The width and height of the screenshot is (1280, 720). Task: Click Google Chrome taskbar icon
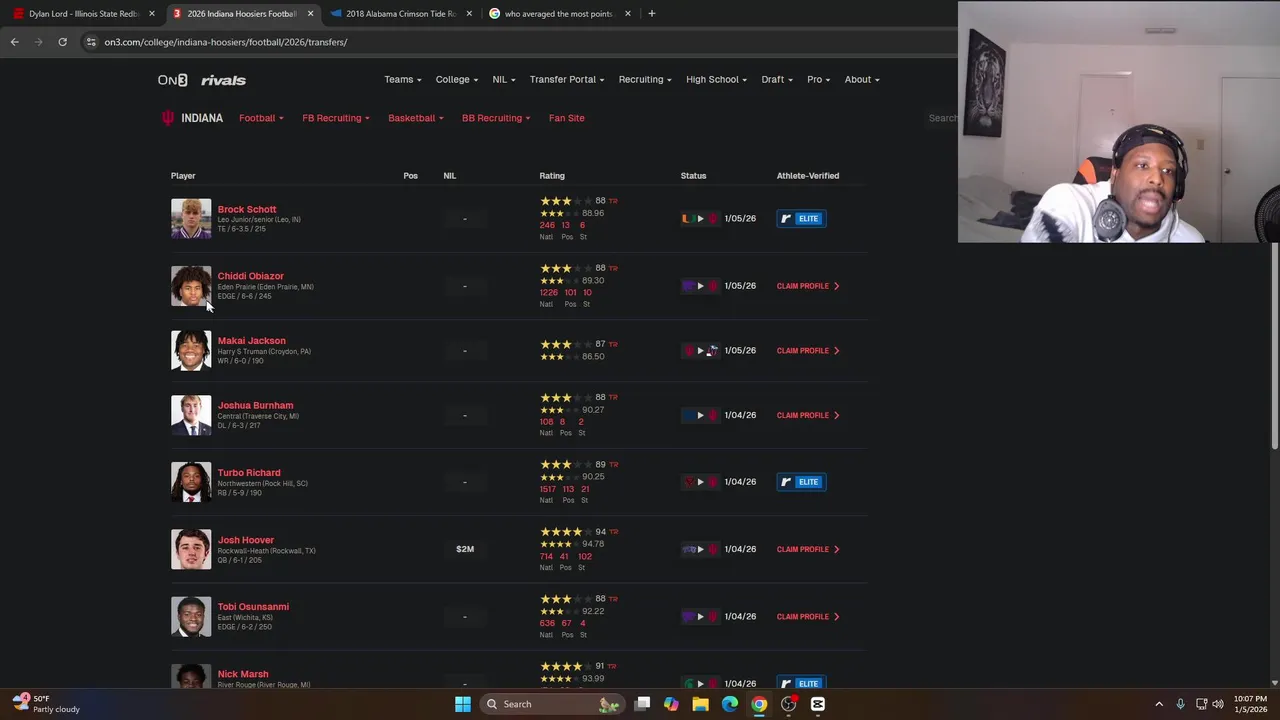point(759,704)
